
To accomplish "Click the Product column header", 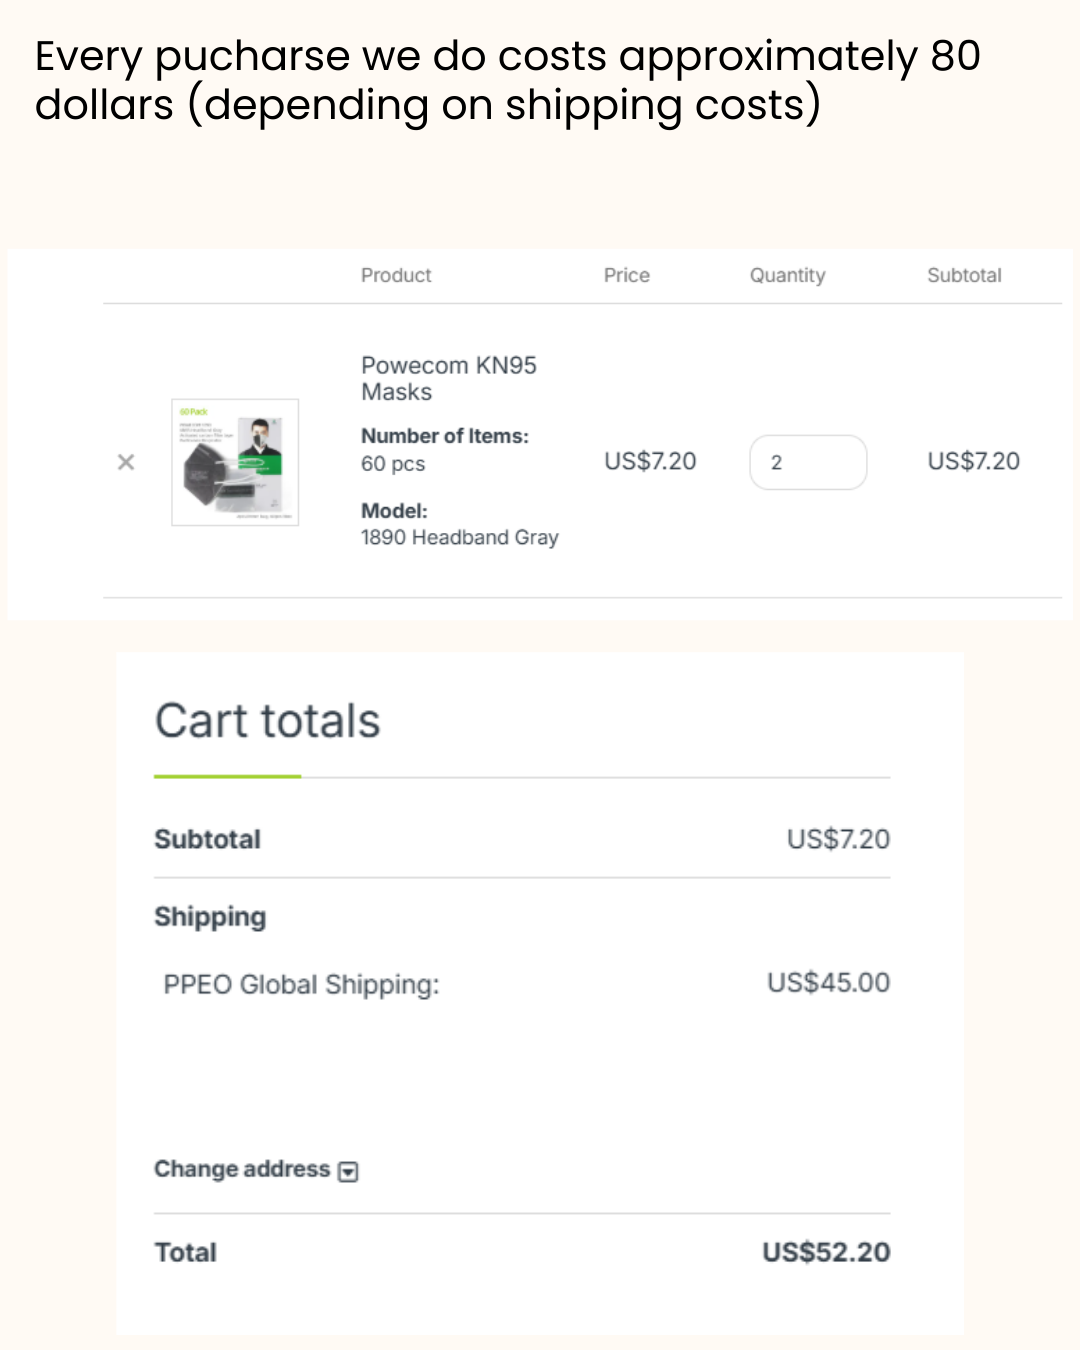I will tap(396, 275).
